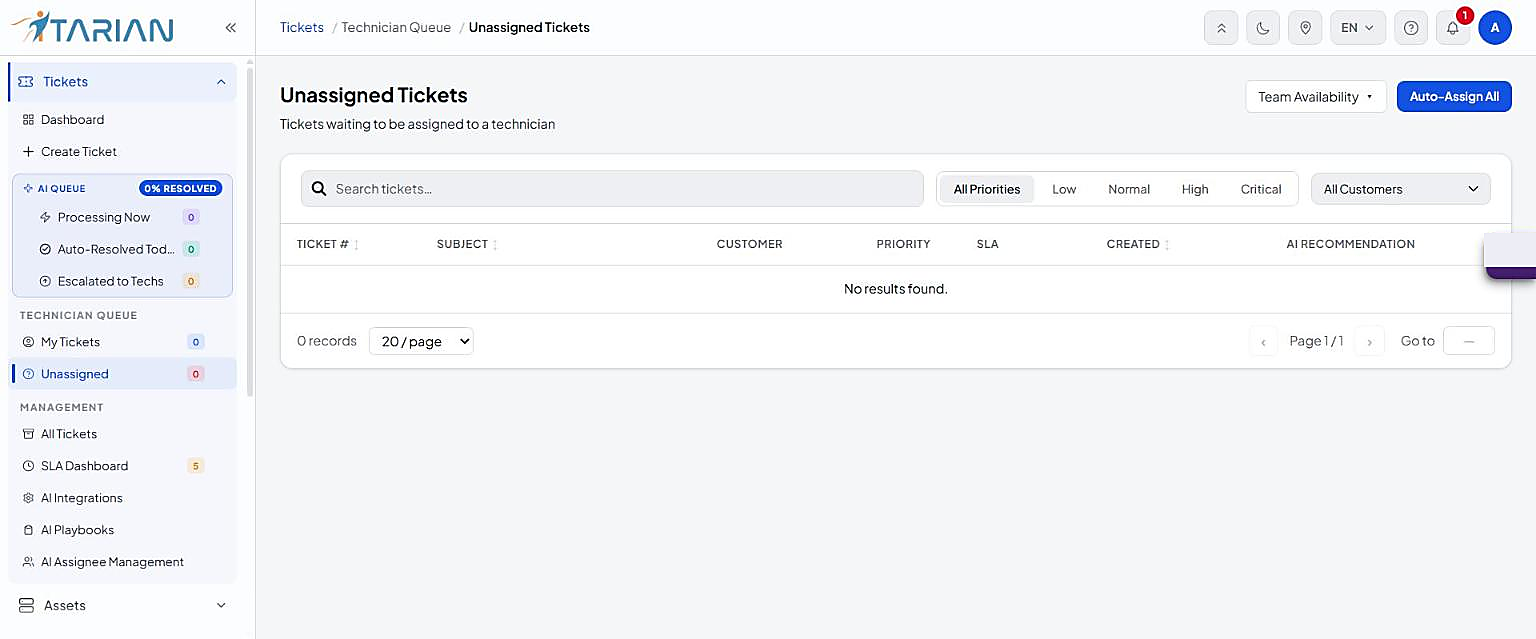Open user avatar A menu
The width and height of the screenshot is (1536, 639).
1495,28
